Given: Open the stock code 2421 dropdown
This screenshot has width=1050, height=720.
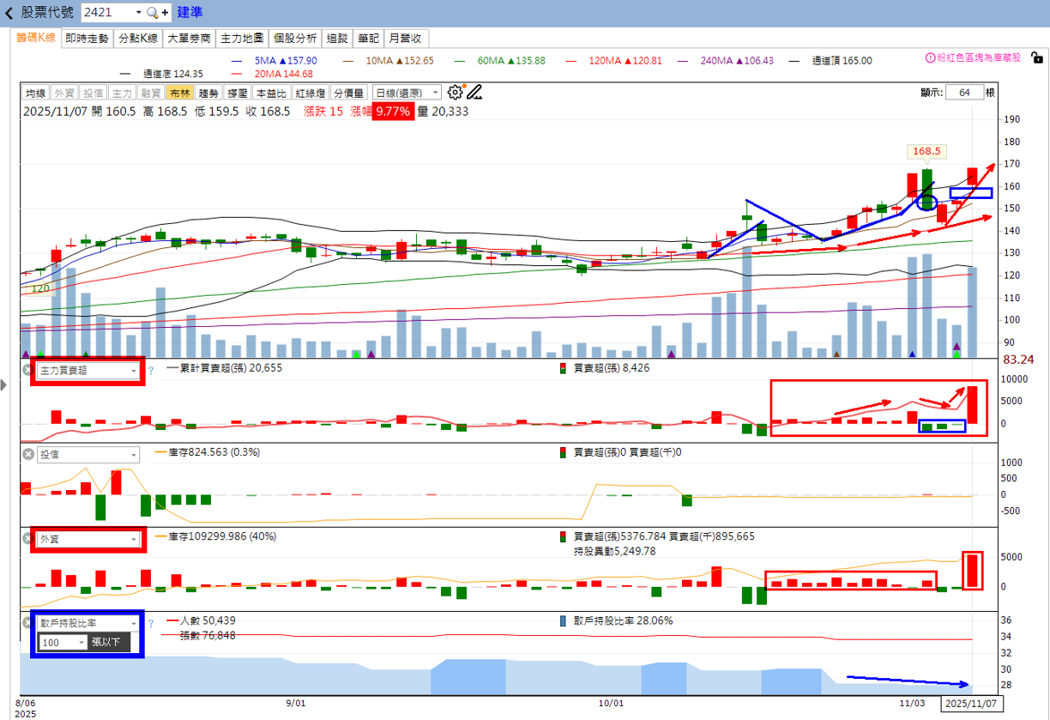Looking at the screenshot, I should click(138, 12).
